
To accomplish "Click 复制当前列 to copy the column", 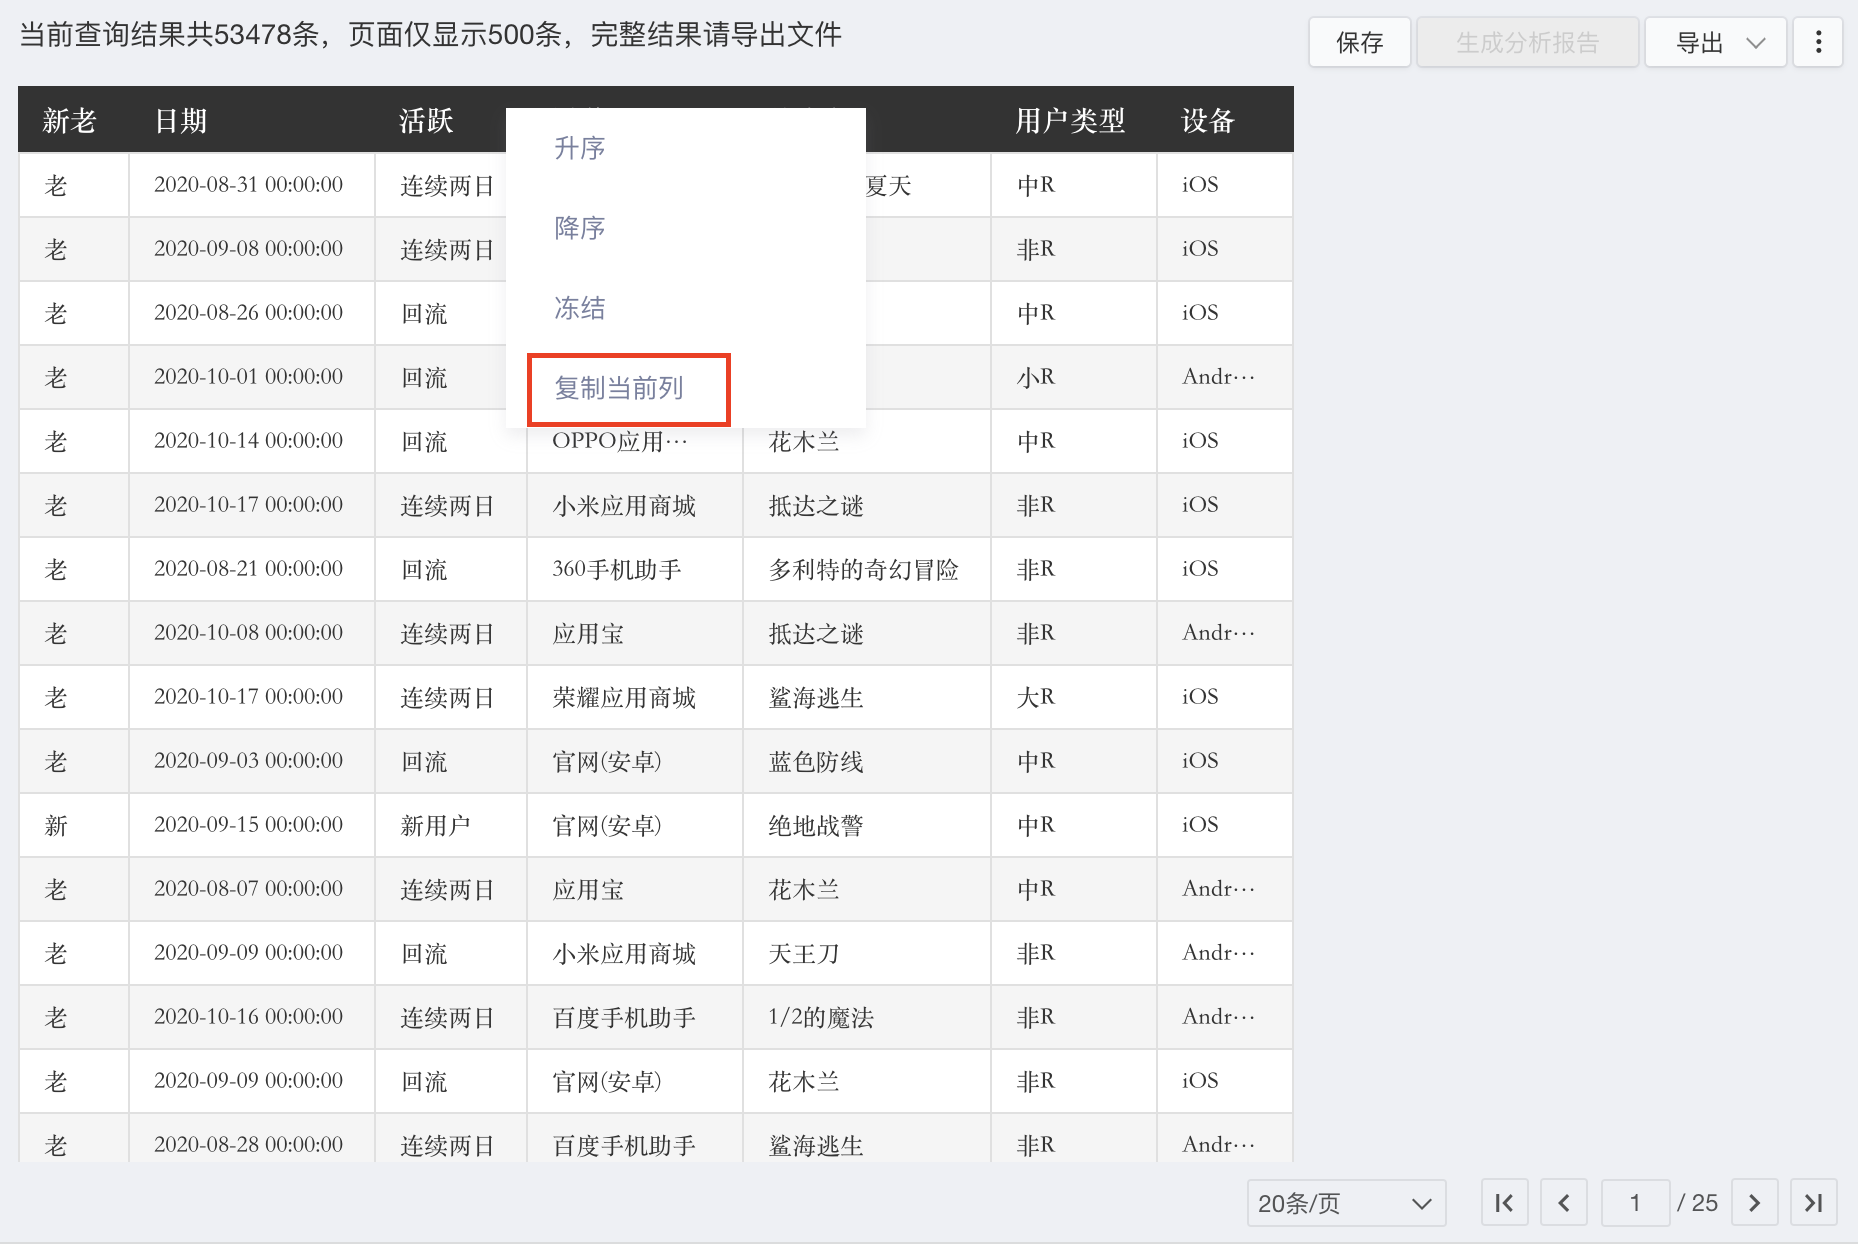I will pyautogui.click(x=620, y=389).
